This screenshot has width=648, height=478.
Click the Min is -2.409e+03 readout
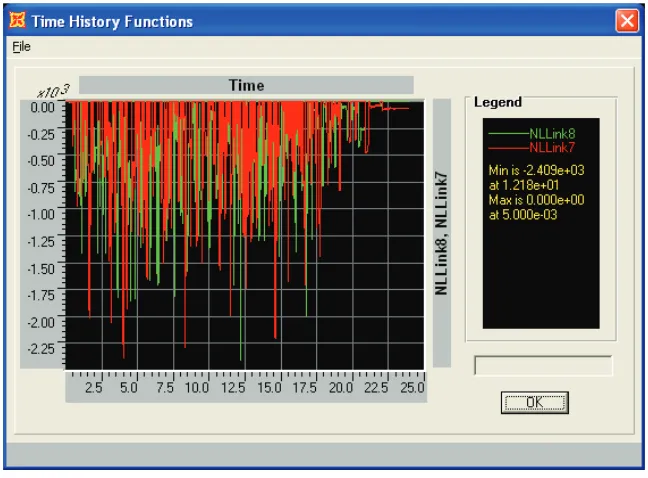[536, 170]
